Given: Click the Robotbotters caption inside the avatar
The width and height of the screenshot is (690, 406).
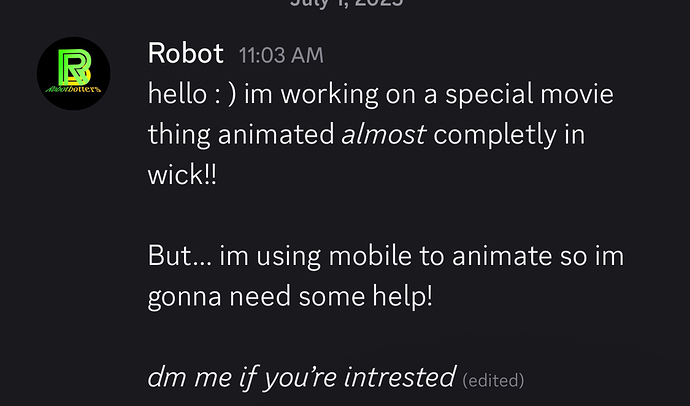Looking at the screenshot, I should click(73, 89).
